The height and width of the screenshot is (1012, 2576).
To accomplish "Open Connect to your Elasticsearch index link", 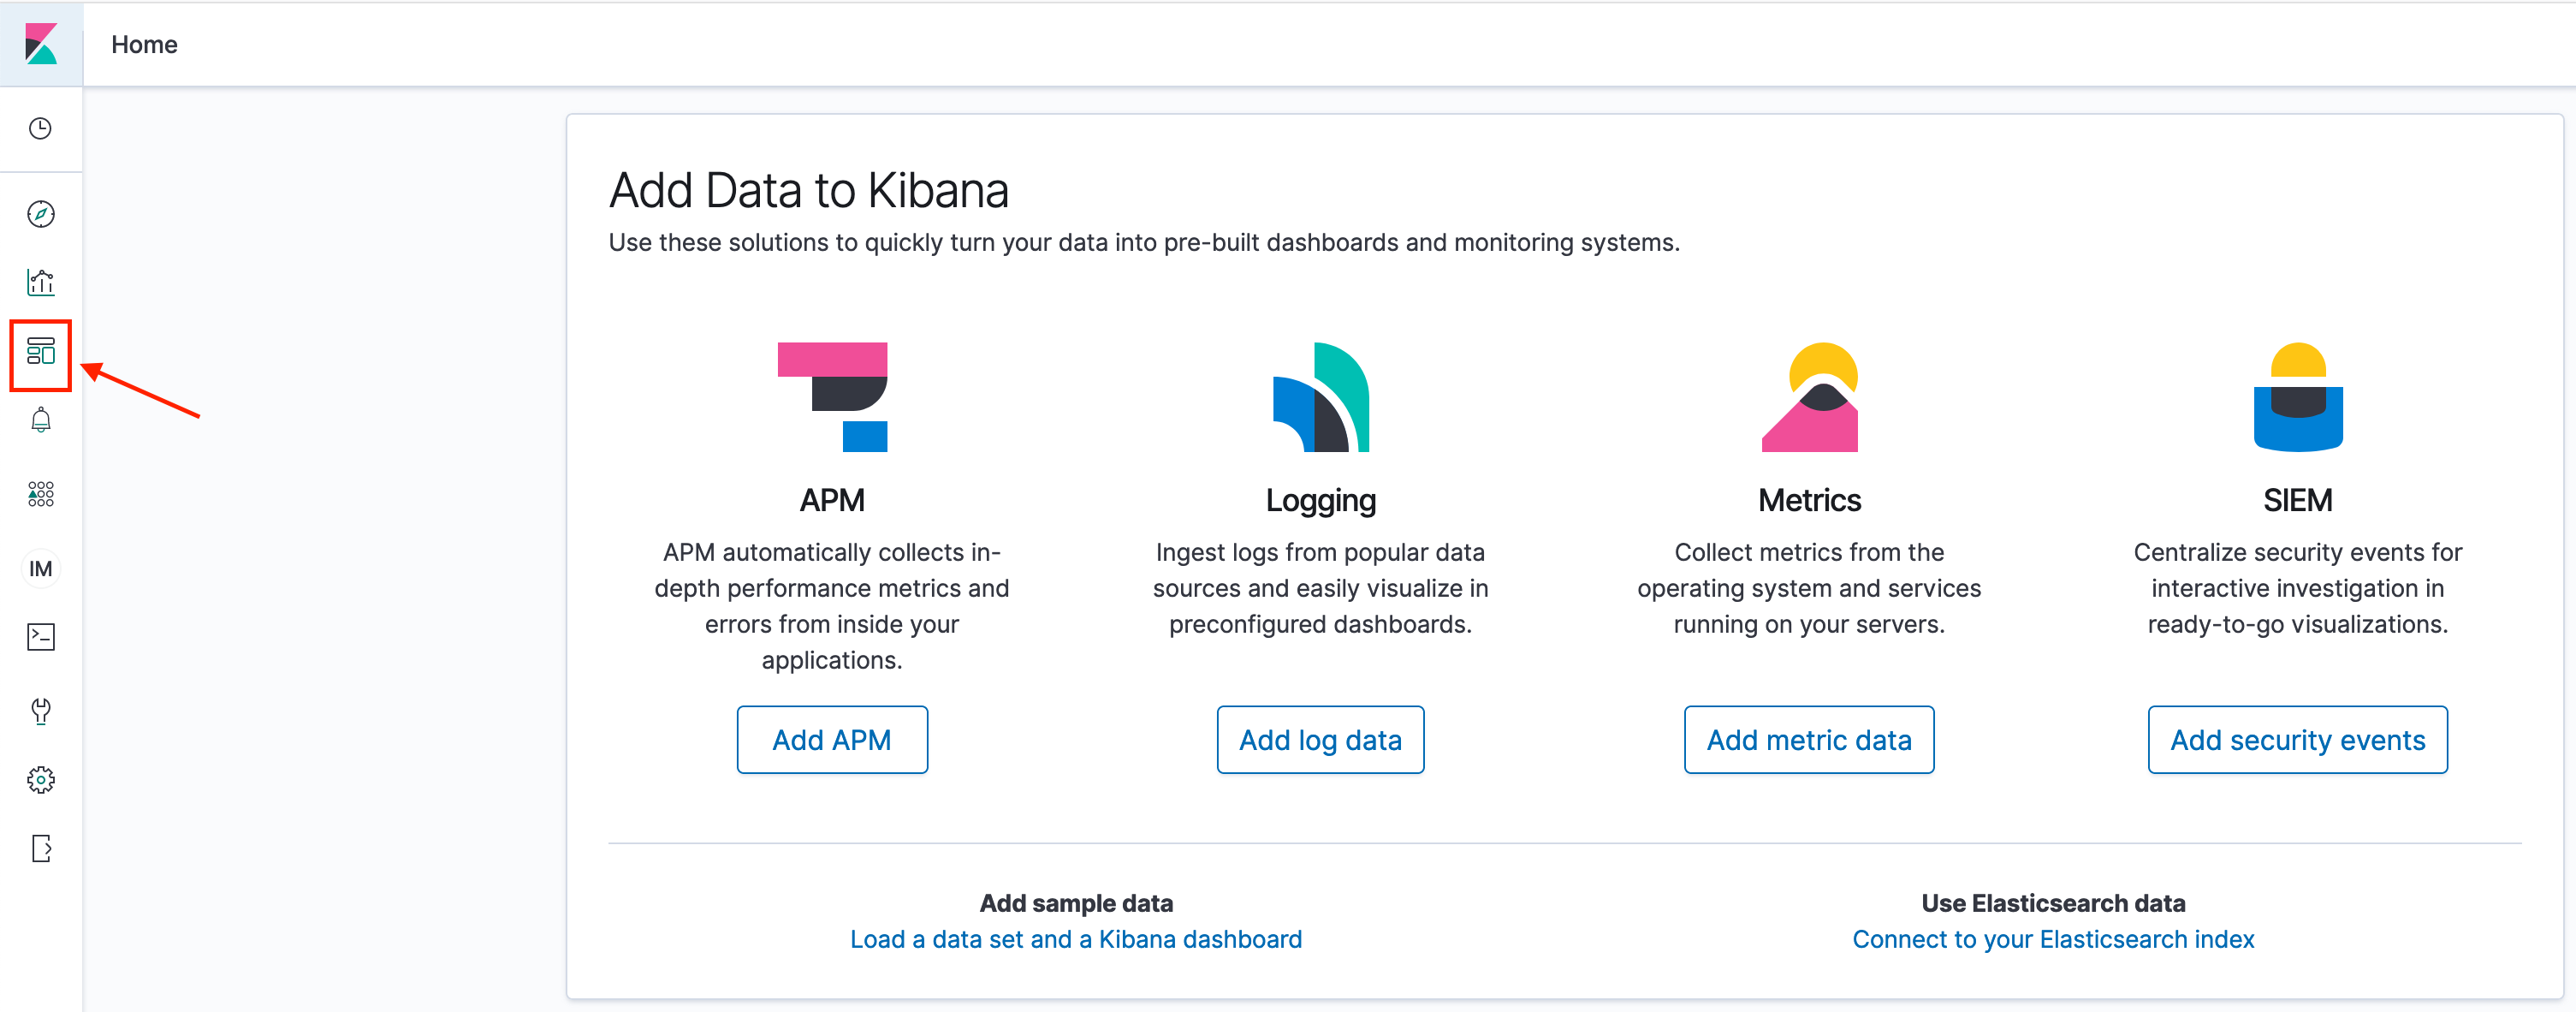I will pyautogui.click(x=2053, y=939).
